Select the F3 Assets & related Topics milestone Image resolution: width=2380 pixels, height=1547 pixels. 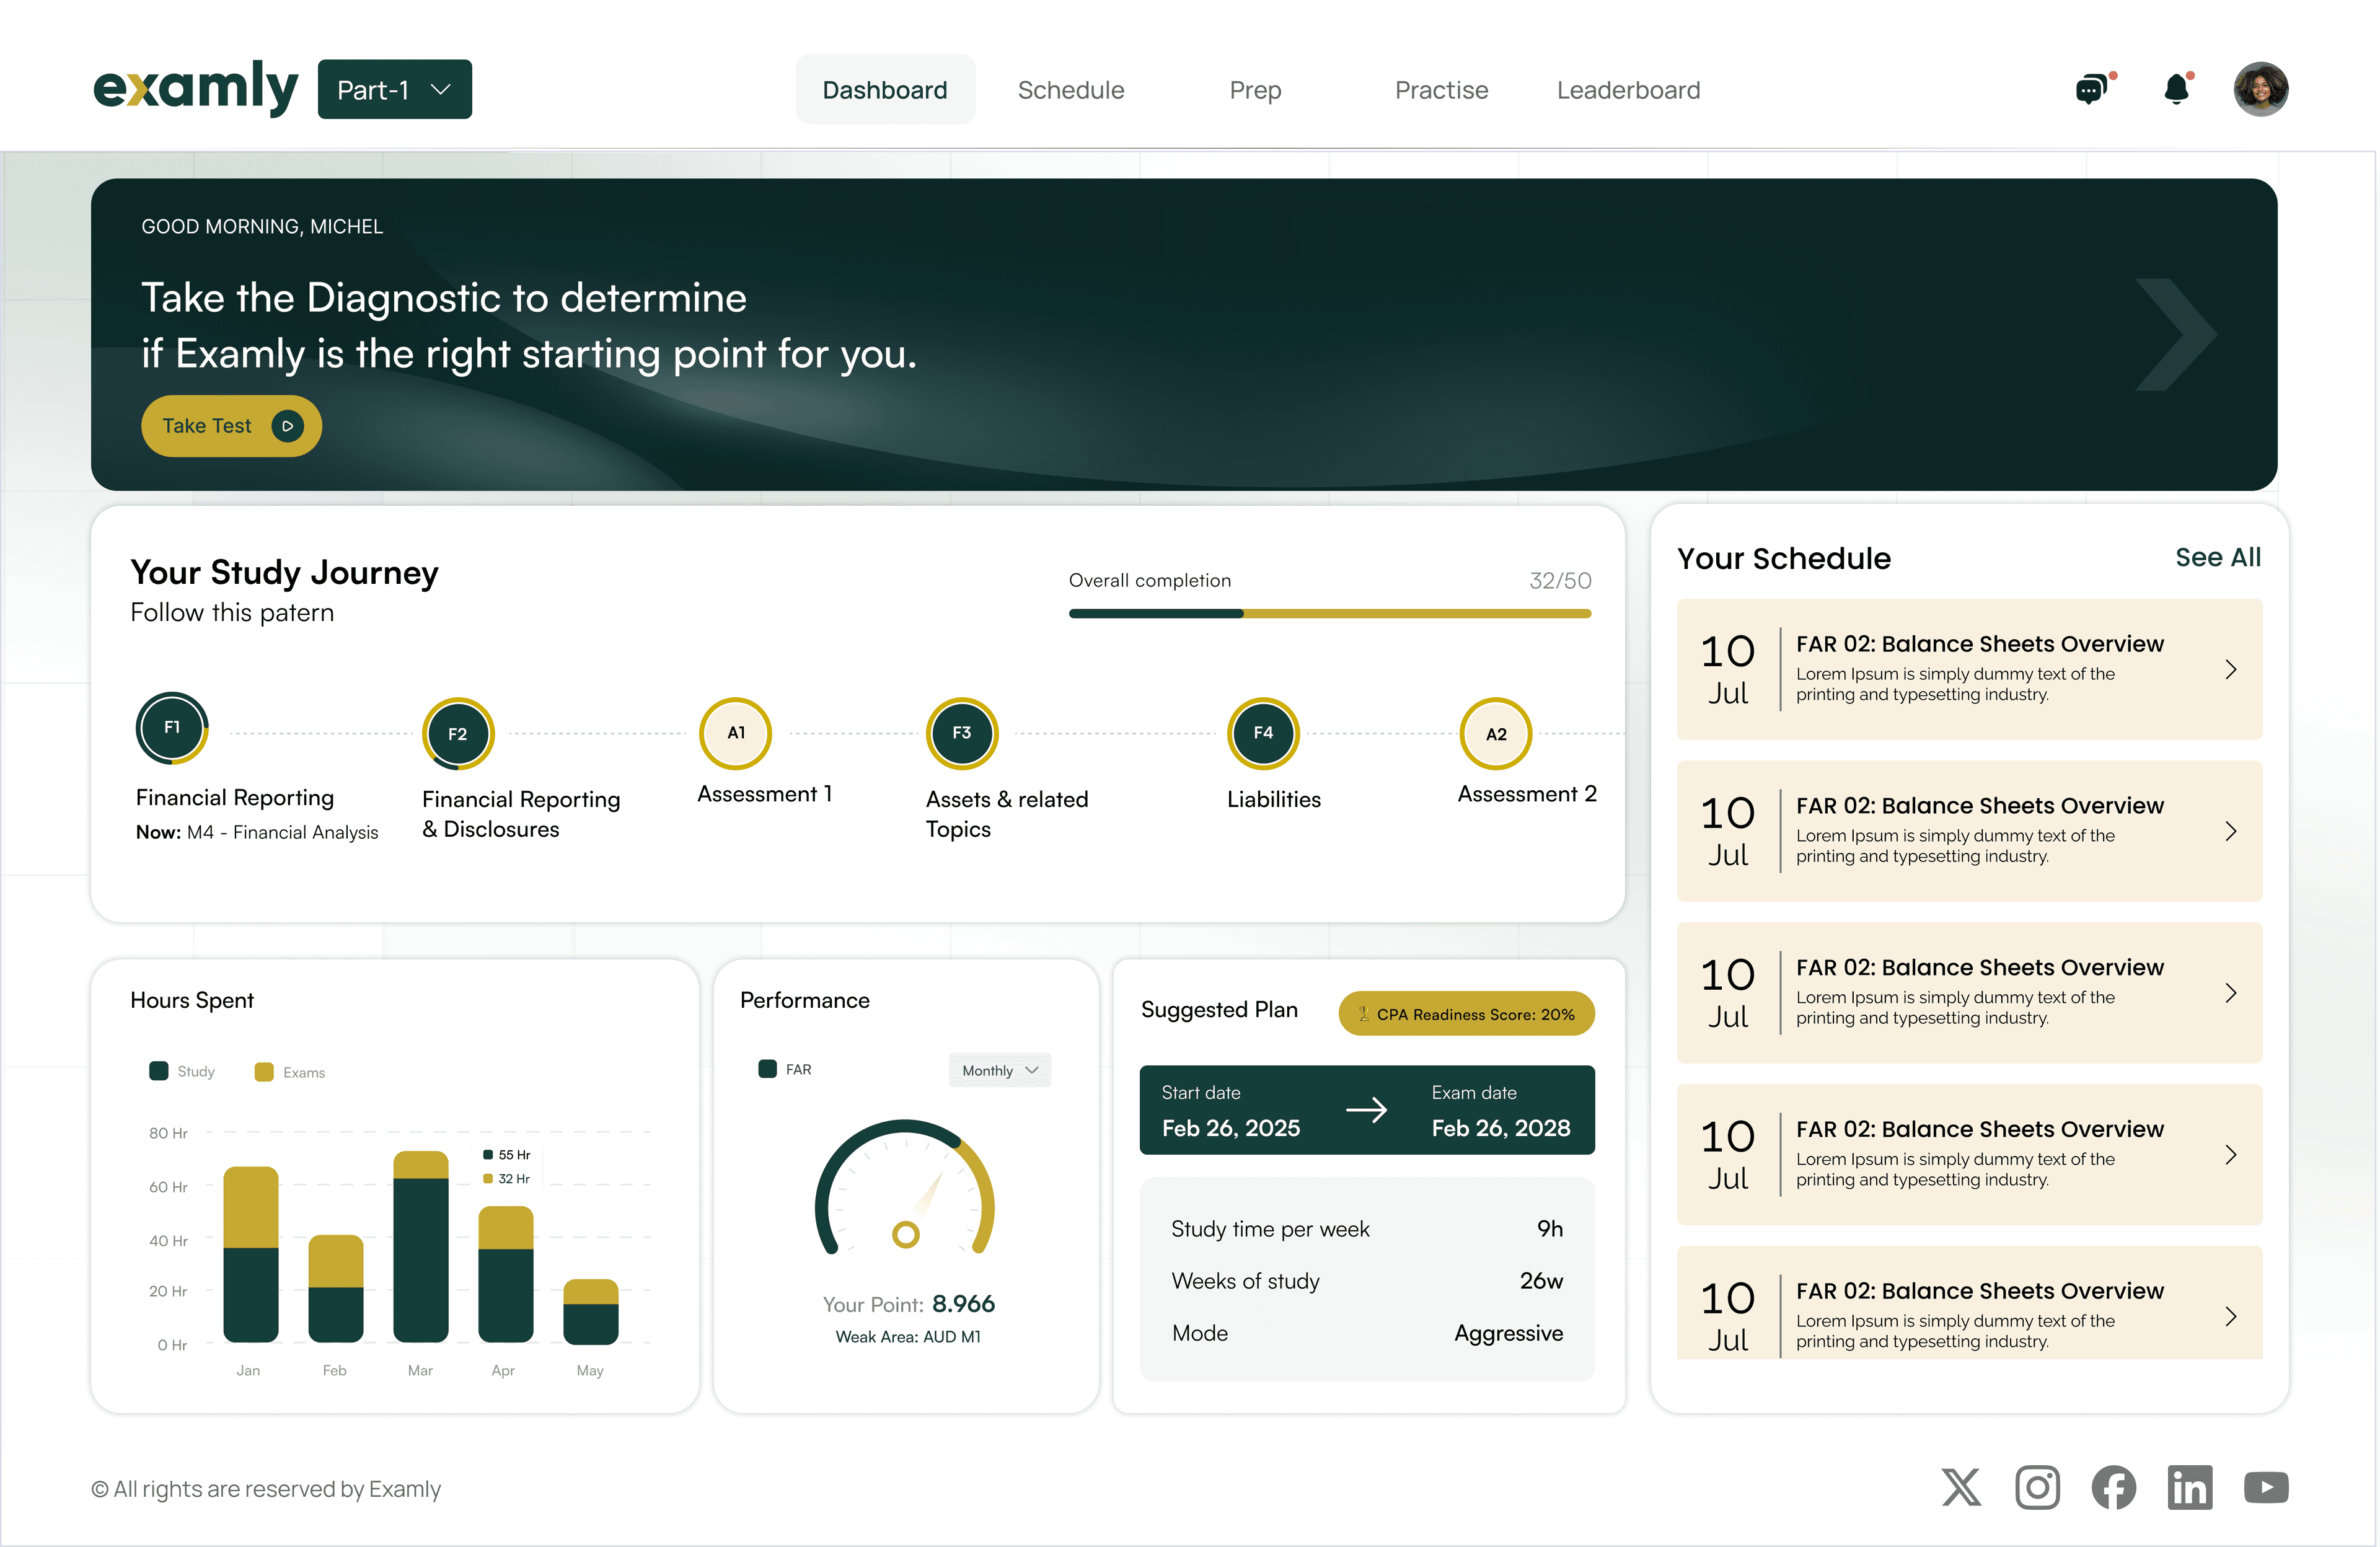coord(961,733)
